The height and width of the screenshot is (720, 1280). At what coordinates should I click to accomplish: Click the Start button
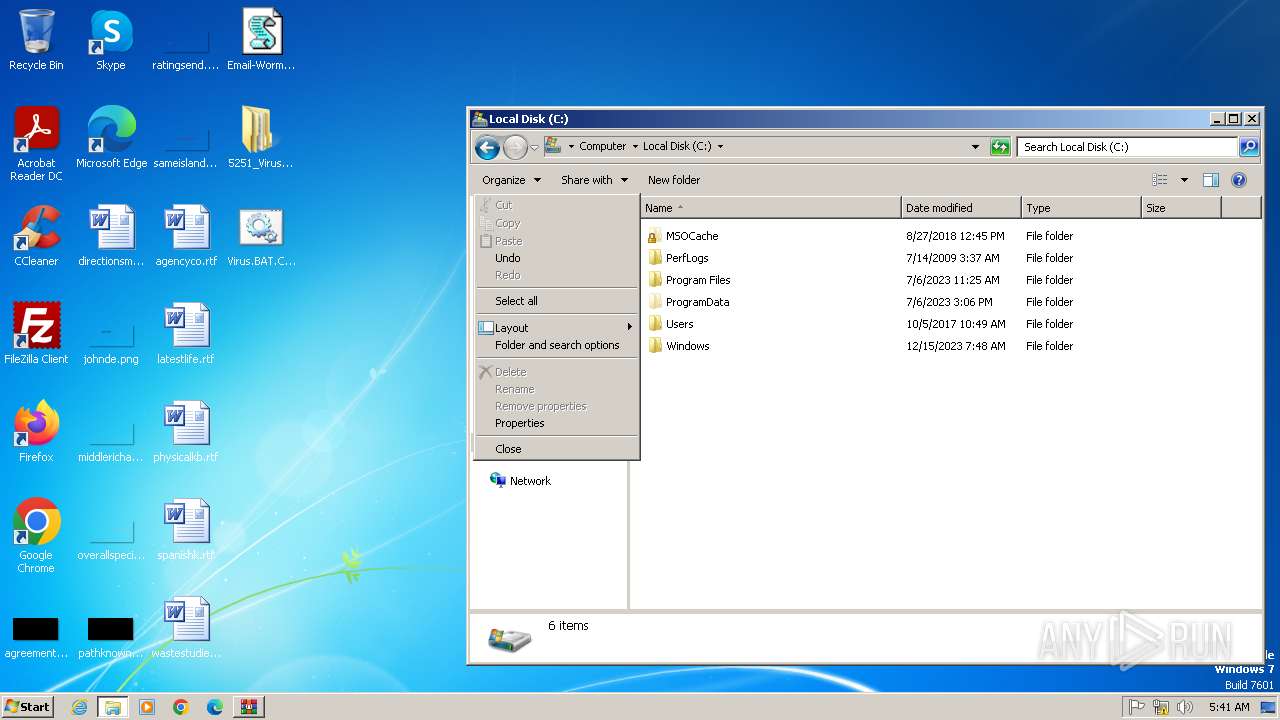click(x=27, y=706)
